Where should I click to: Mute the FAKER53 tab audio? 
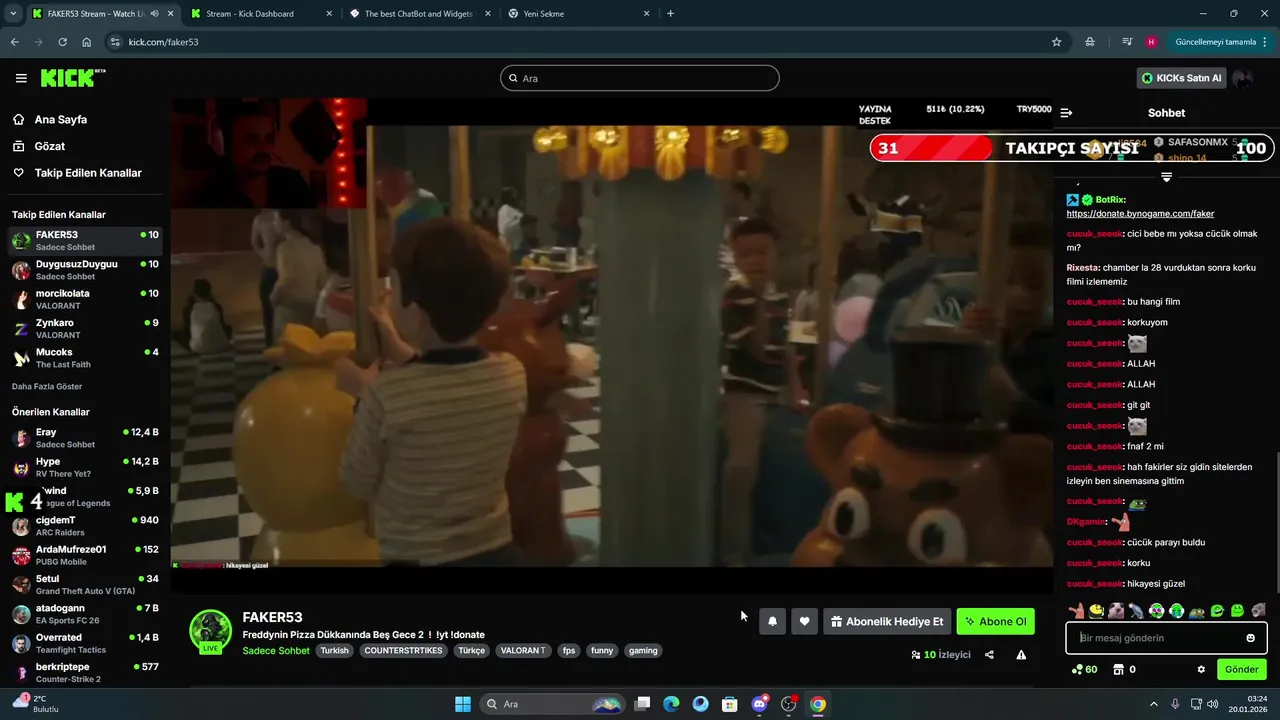[154, 14]
